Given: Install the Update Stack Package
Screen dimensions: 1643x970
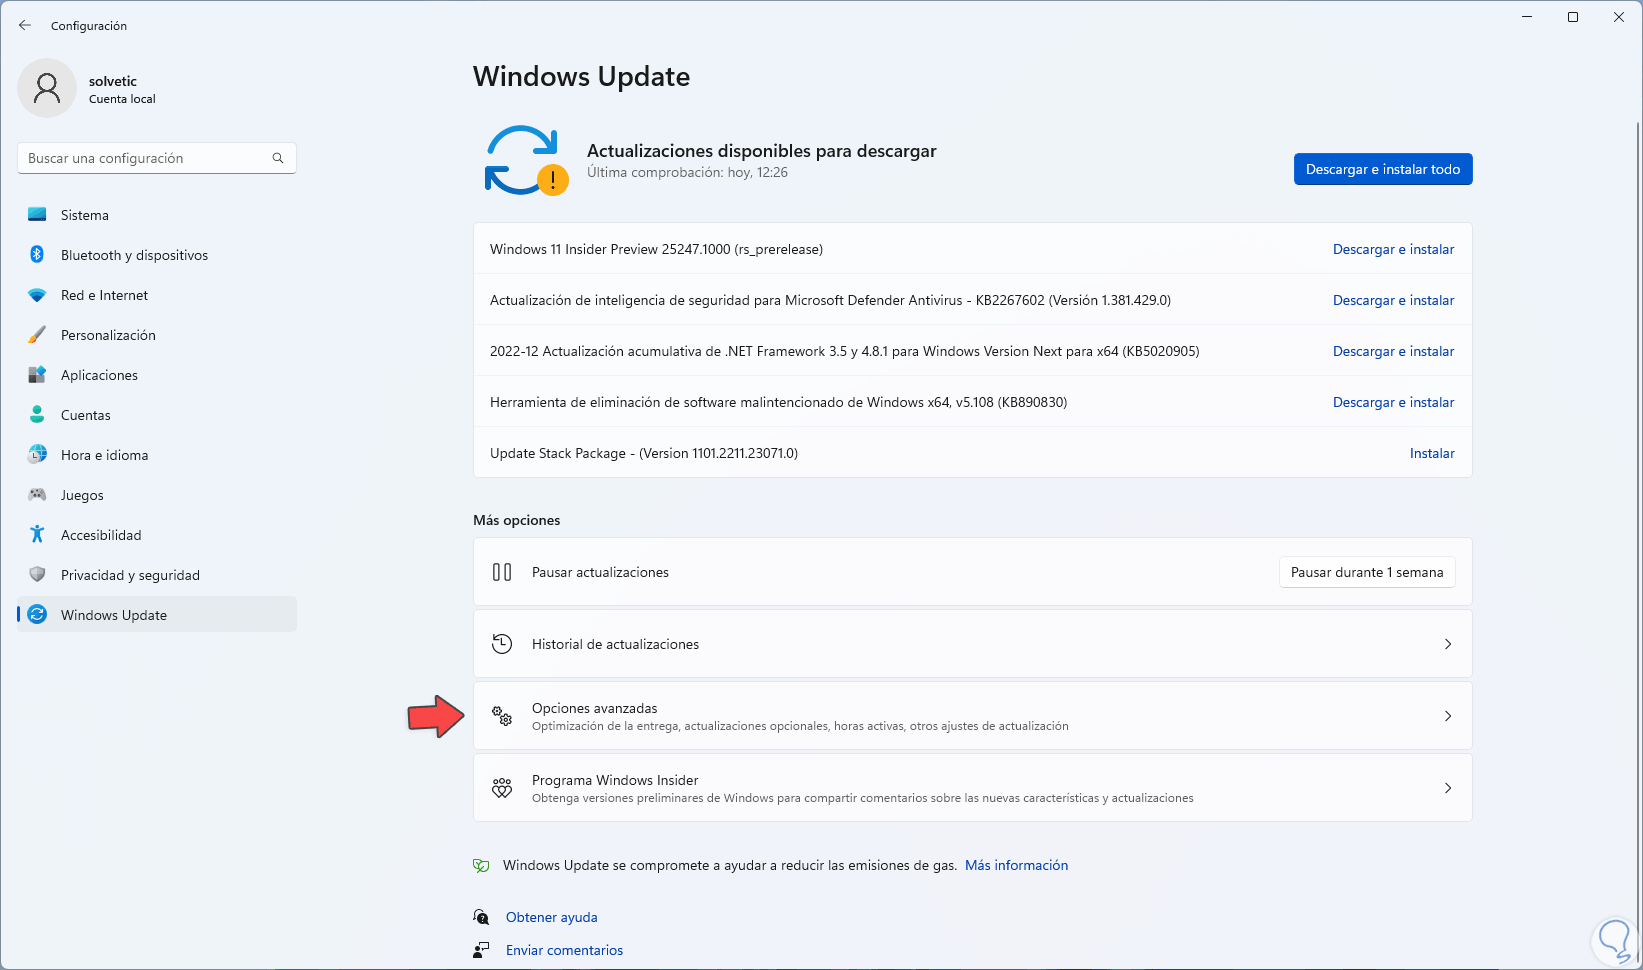Looking at the screenshot, I should click(x=1431, y=453).
